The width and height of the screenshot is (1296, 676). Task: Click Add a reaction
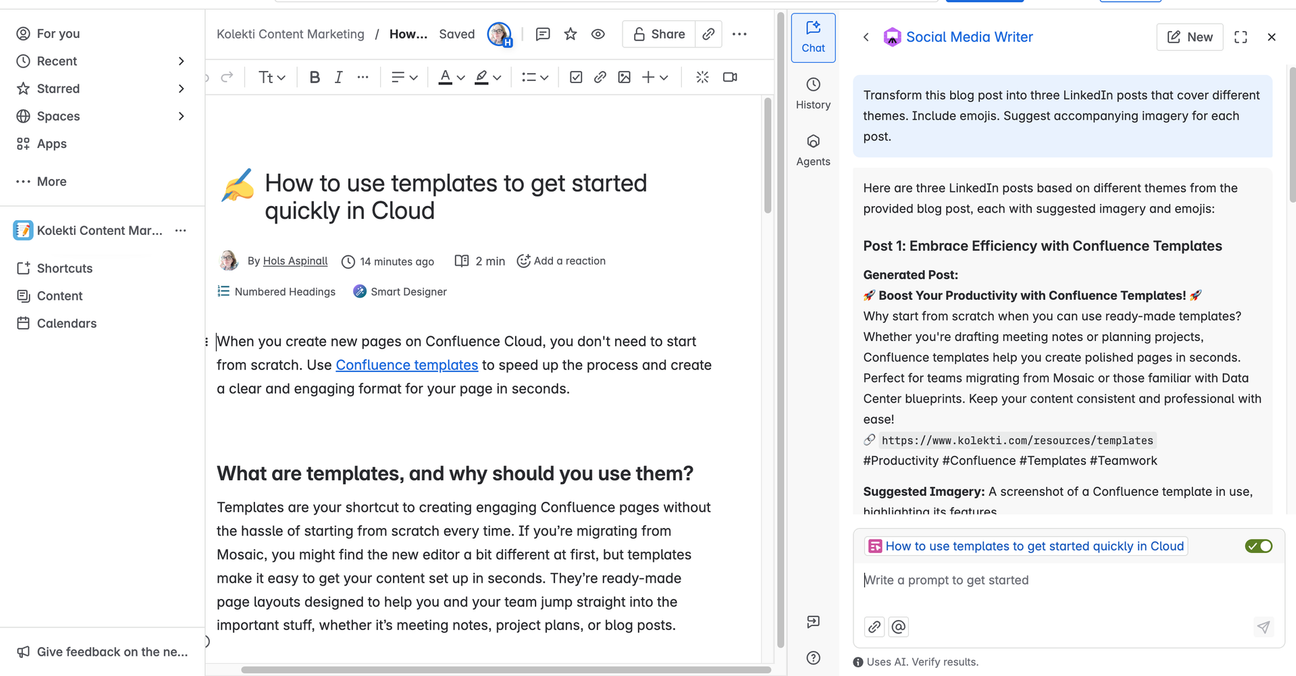pyautogui.click(x=561, y=261)
